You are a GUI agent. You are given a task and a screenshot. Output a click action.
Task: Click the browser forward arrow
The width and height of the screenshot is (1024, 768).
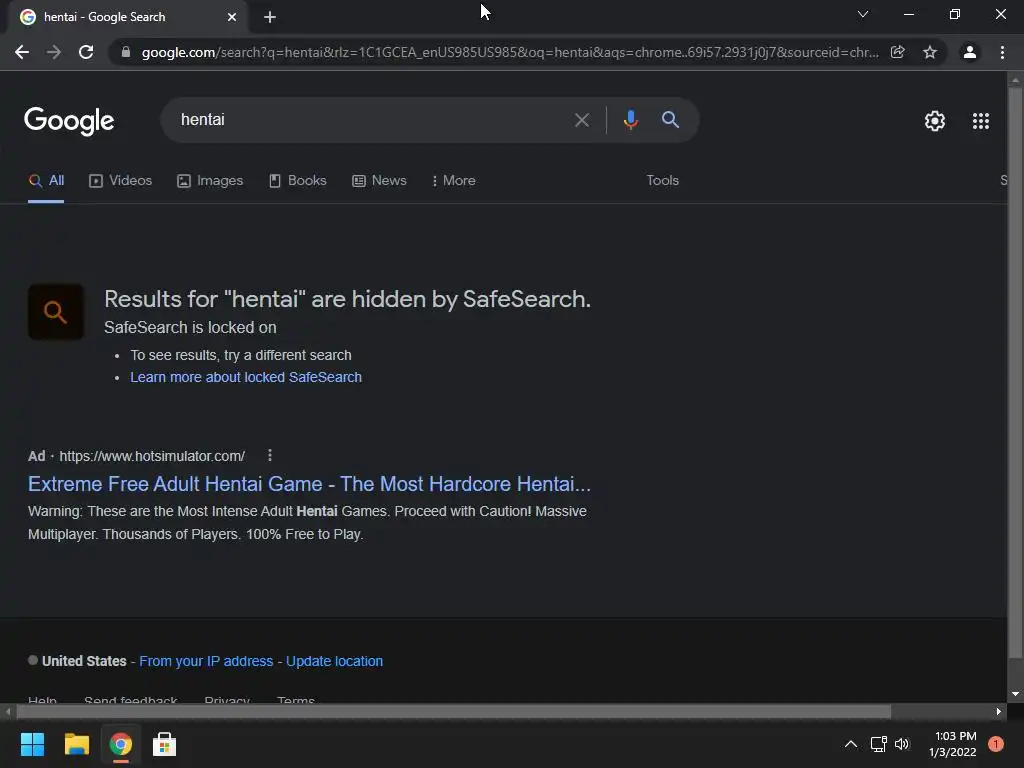click(54, 52)
